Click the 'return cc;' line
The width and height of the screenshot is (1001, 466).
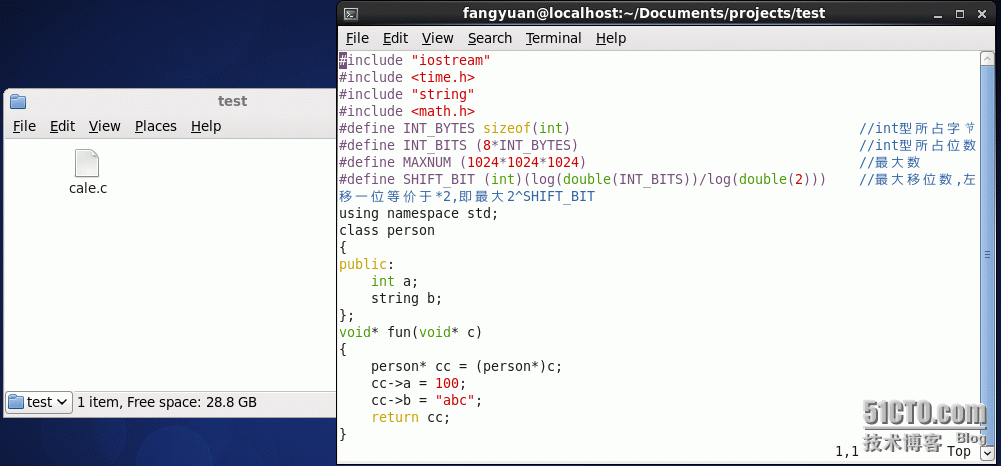pyautogui.click(x=410, y=417)
